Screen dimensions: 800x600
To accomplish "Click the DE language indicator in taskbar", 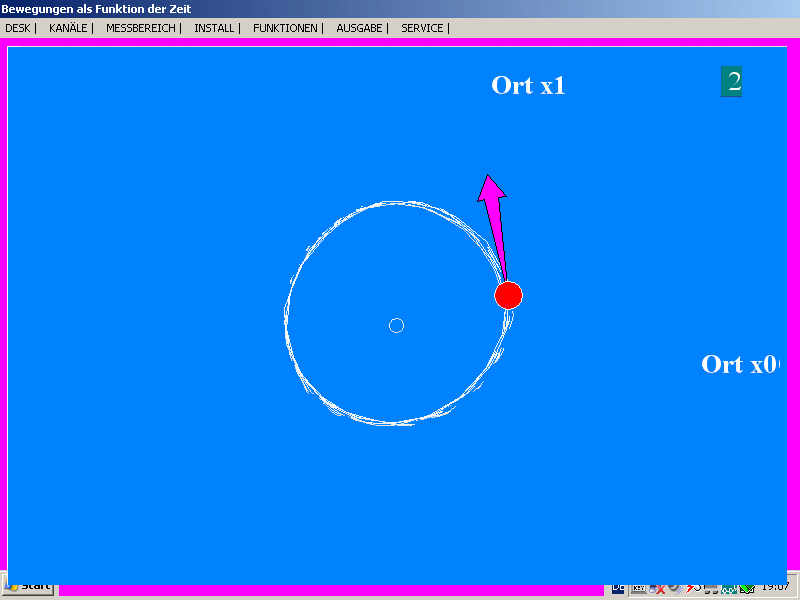I will [618, 588].
